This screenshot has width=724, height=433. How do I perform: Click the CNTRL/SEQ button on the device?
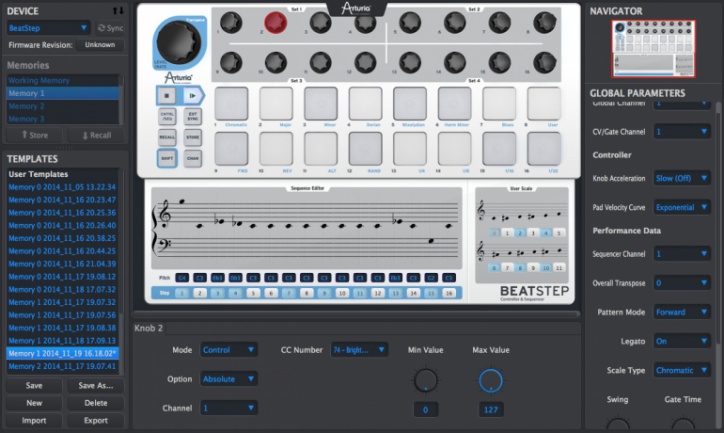[x=167, y=116]
